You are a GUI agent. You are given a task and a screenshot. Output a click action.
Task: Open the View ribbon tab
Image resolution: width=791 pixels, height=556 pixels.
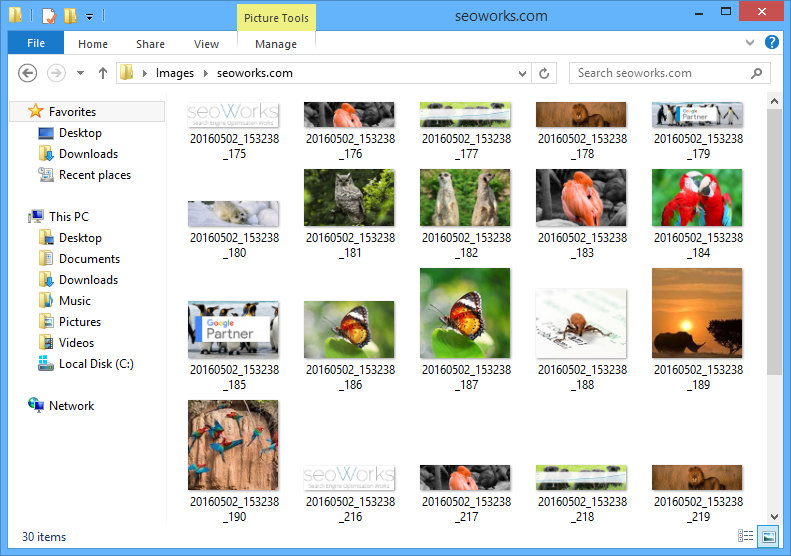tap(206, 44)
